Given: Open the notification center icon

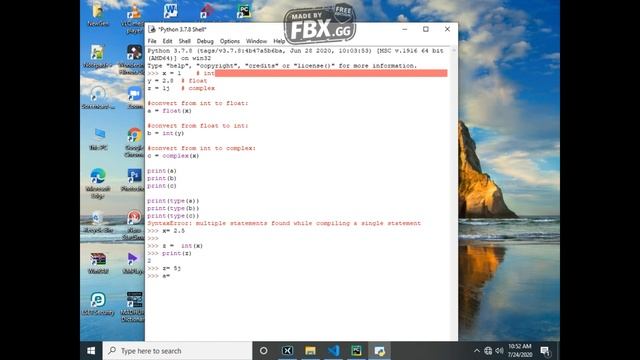Looking at the screenshot, I should (545, 351).
